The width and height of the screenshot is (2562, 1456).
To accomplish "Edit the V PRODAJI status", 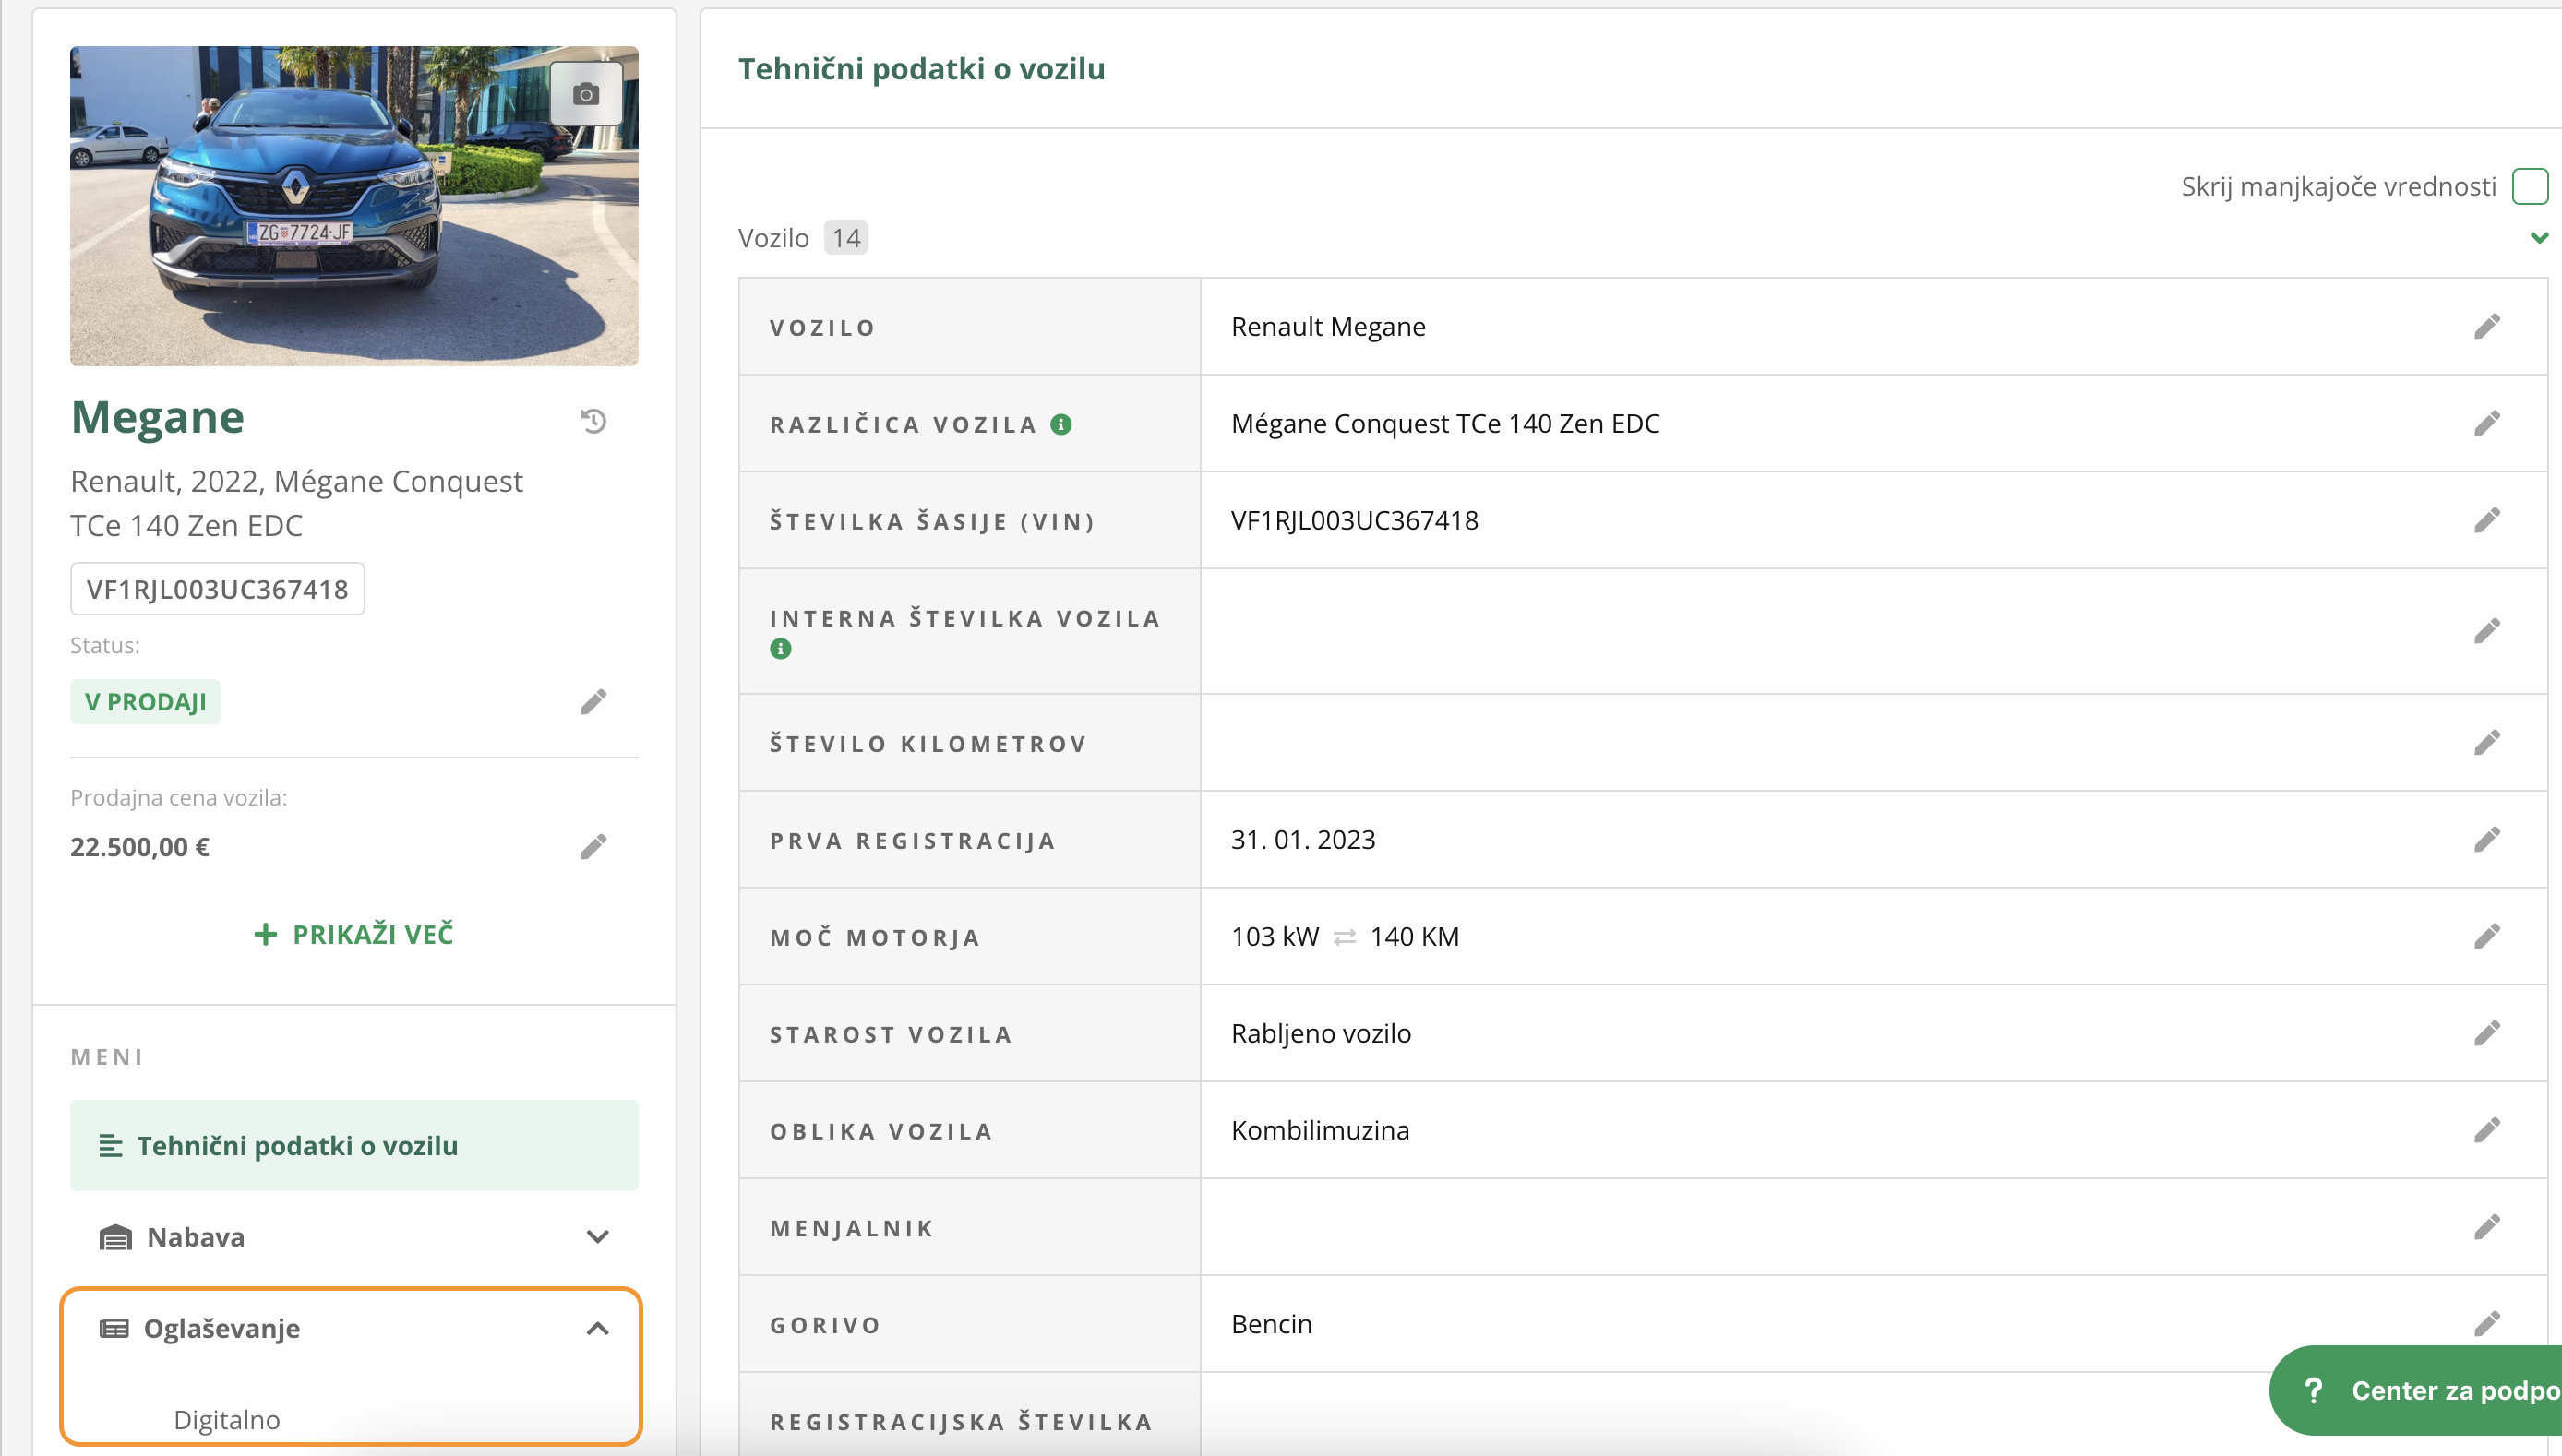I will (593, 702).
